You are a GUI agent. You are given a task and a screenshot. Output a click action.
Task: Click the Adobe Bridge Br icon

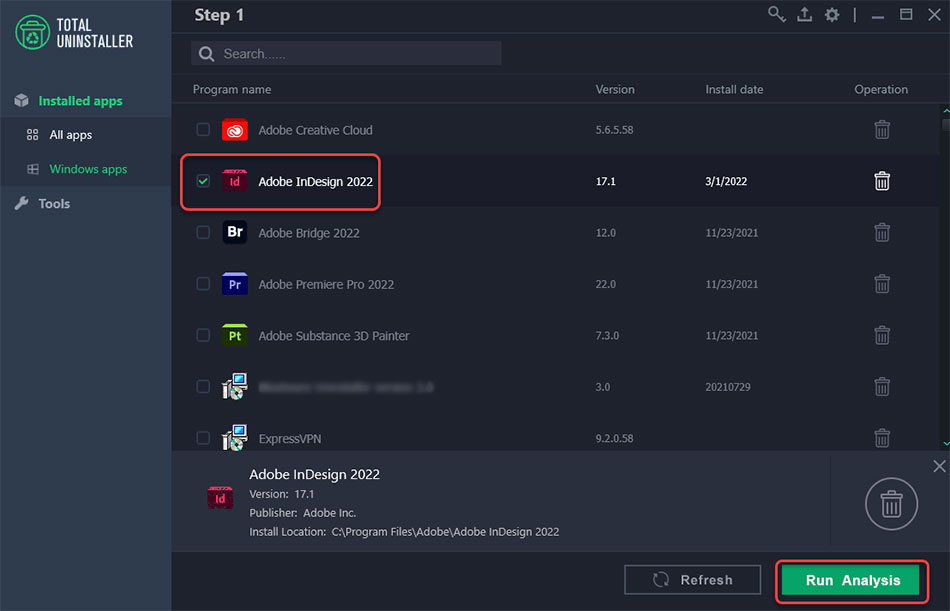234,232
